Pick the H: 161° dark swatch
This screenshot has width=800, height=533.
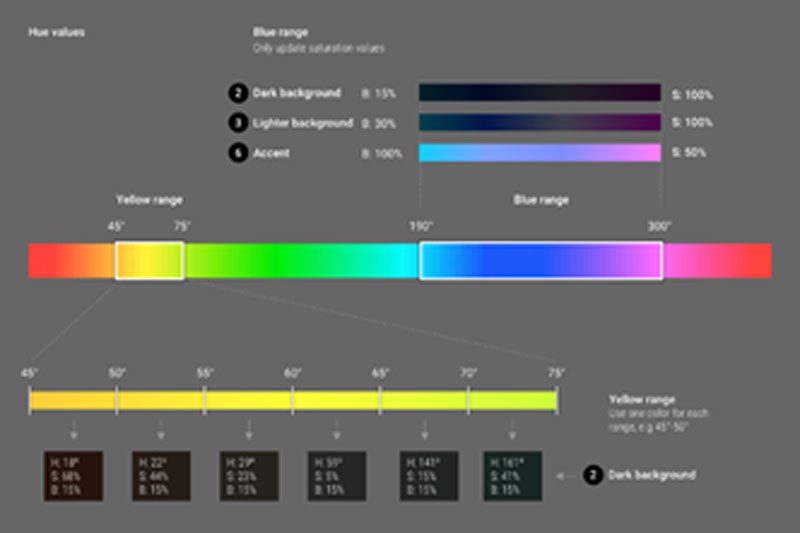tap(512, 475)
